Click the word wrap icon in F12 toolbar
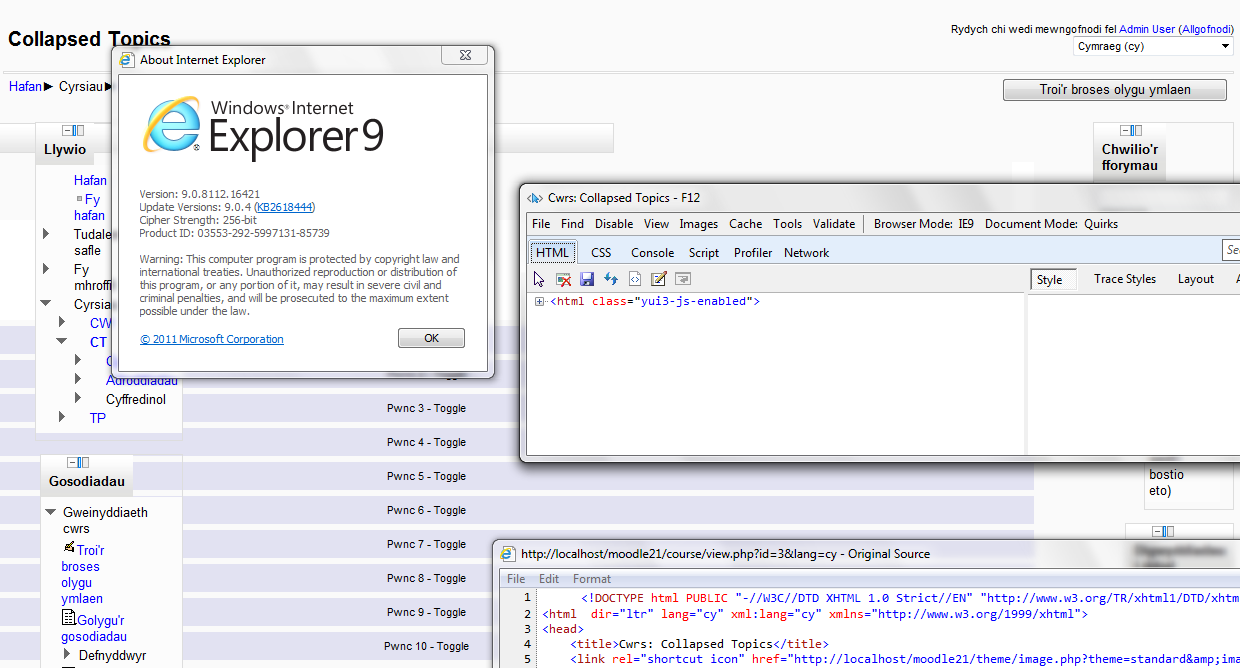 (683, 279)
